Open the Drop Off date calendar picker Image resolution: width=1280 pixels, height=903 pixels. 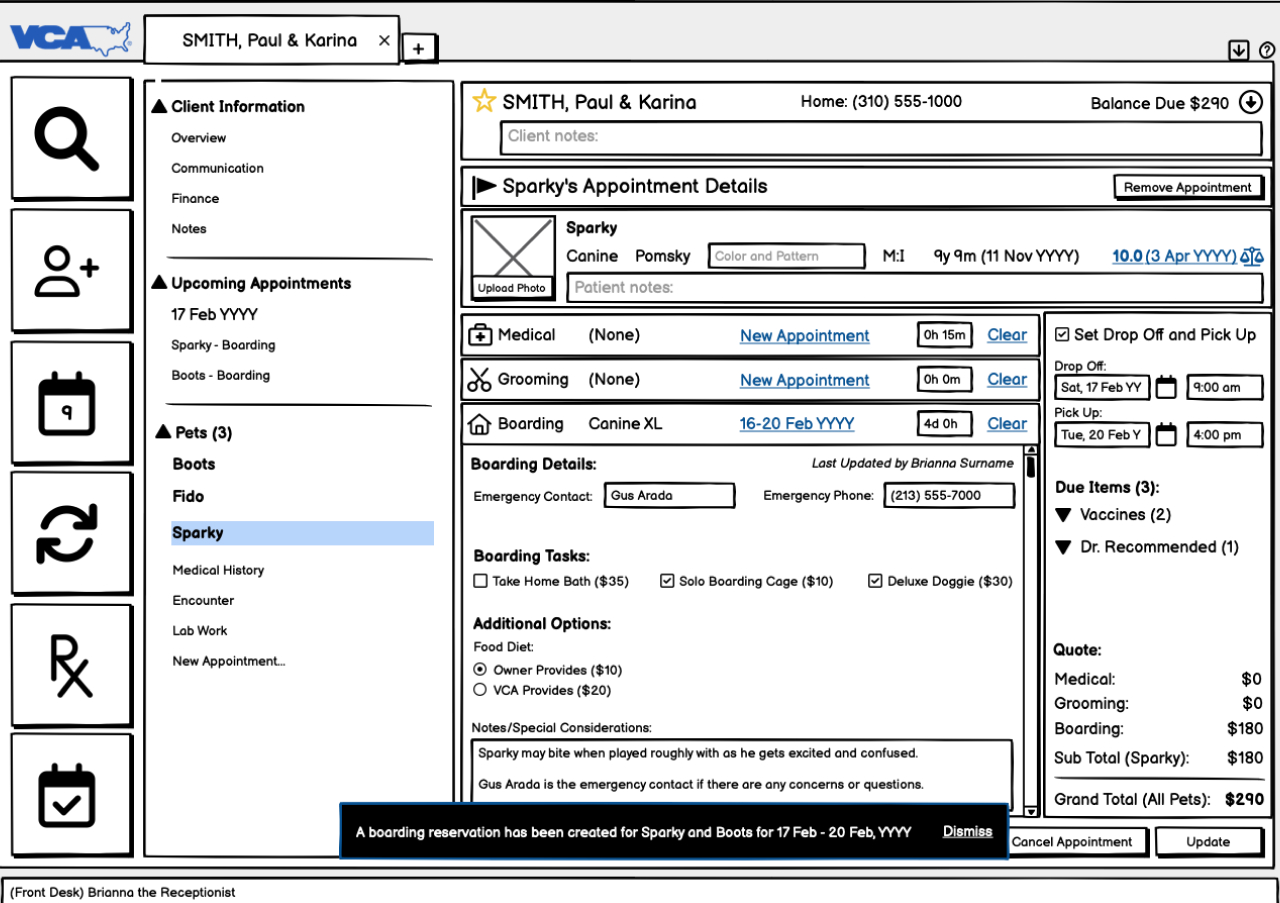(1166, 387)
